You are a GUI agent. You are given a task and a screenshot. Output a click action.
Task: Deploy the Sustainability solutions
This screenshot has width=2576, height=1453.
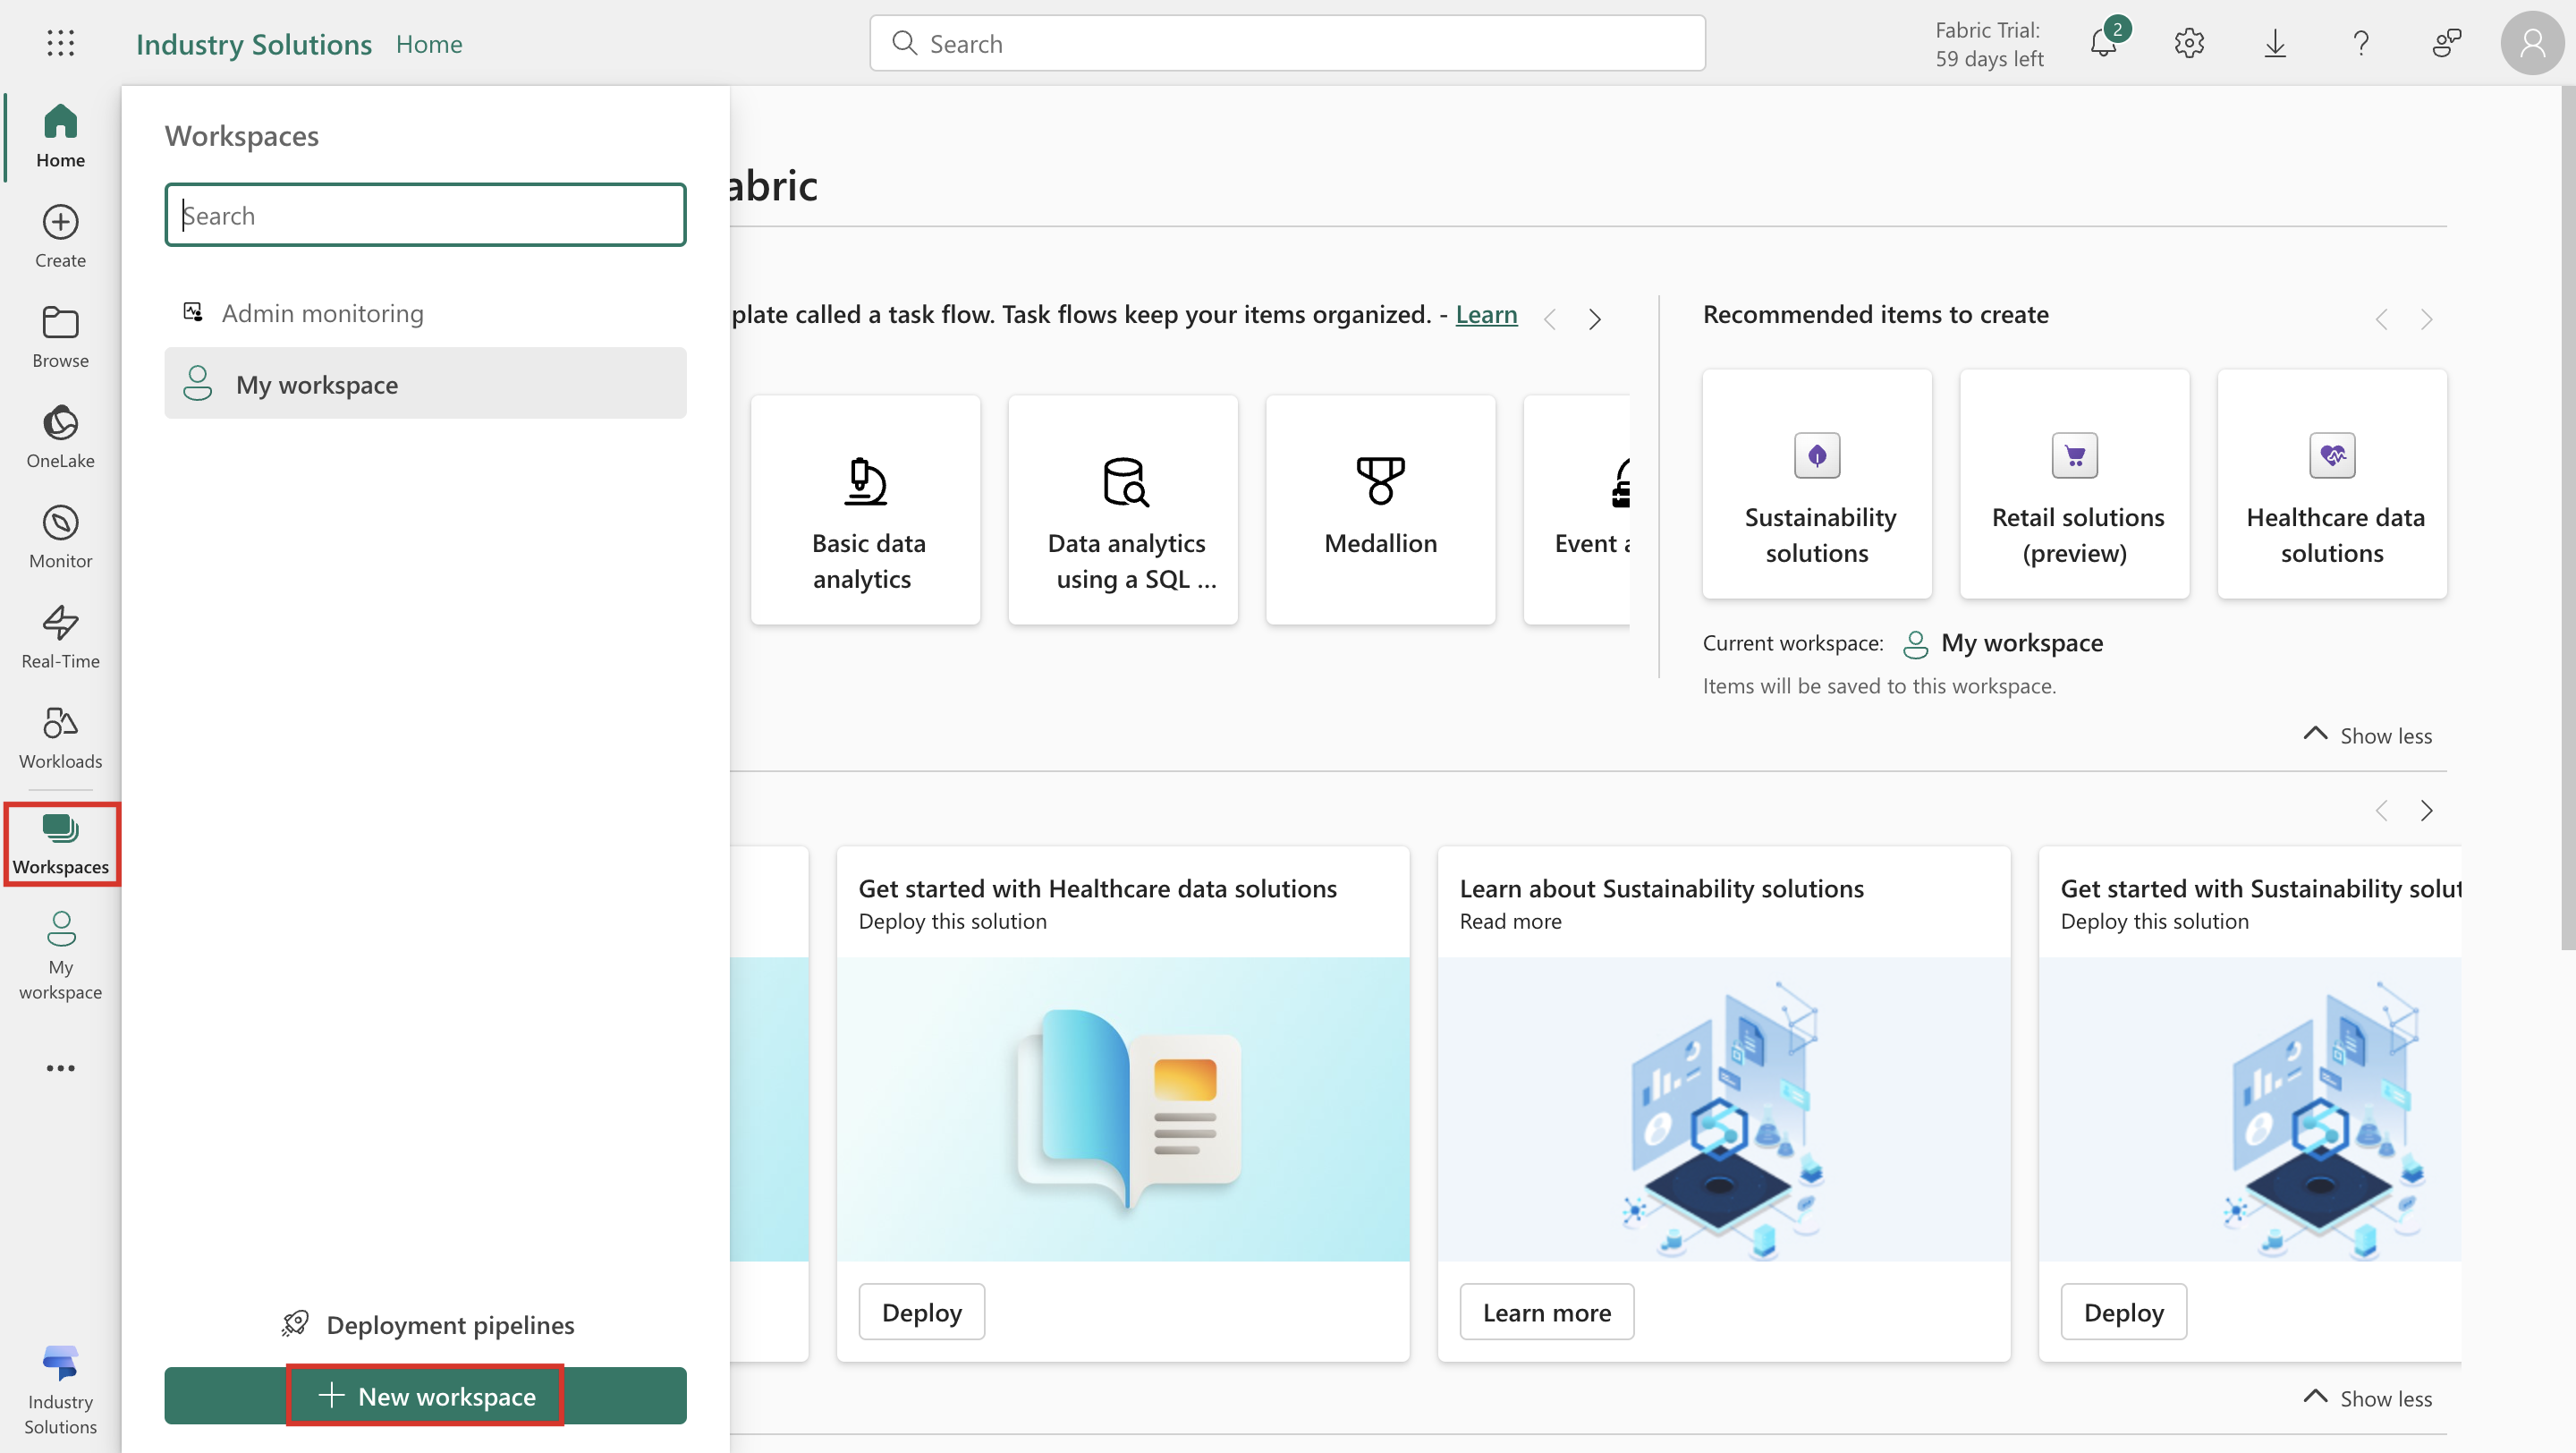point(2124,1312)
